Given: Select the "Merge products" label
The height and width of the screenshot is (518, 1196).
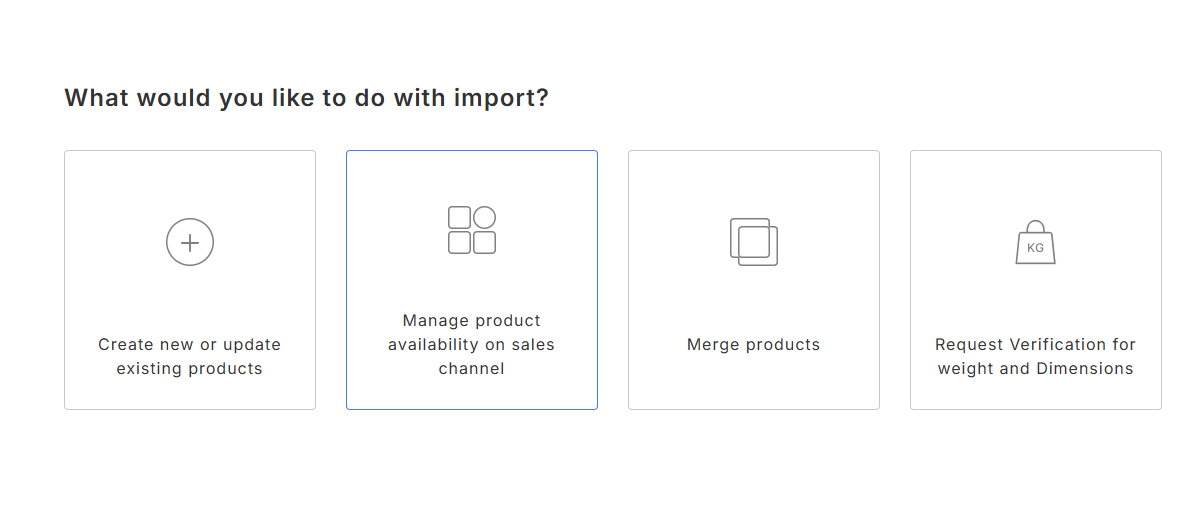Looking at the screenshot, I should (x=754, y=344).
